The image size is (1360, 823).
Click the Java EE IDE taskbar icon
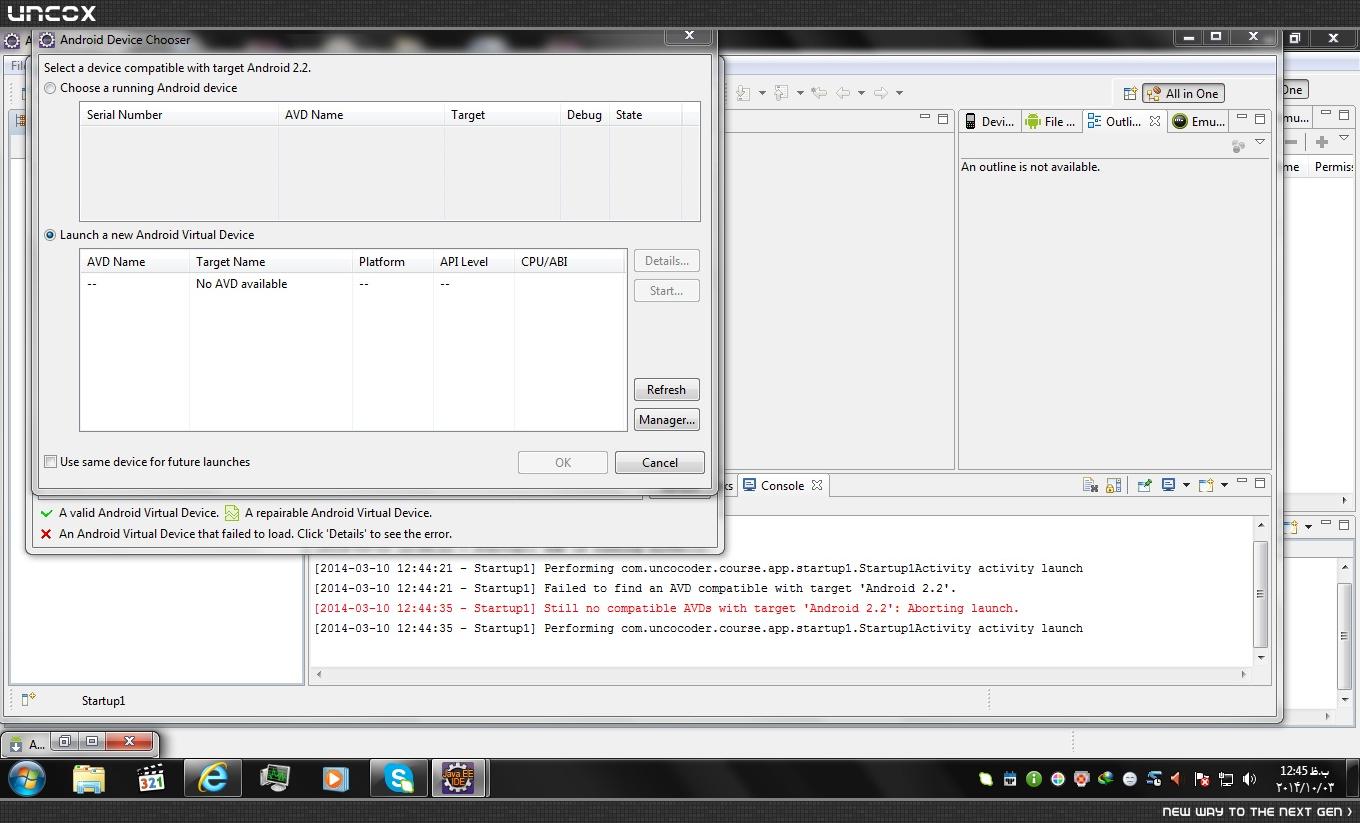[x=459, y=778]
